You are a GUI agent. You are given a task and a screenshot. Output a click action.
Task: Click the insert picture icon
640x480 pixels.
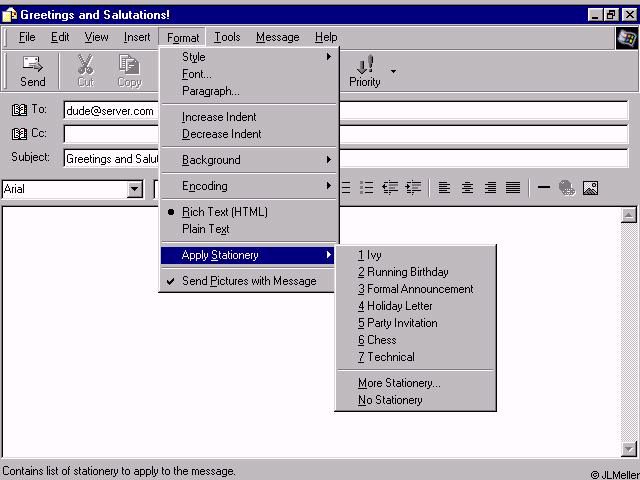click(590, 188)
